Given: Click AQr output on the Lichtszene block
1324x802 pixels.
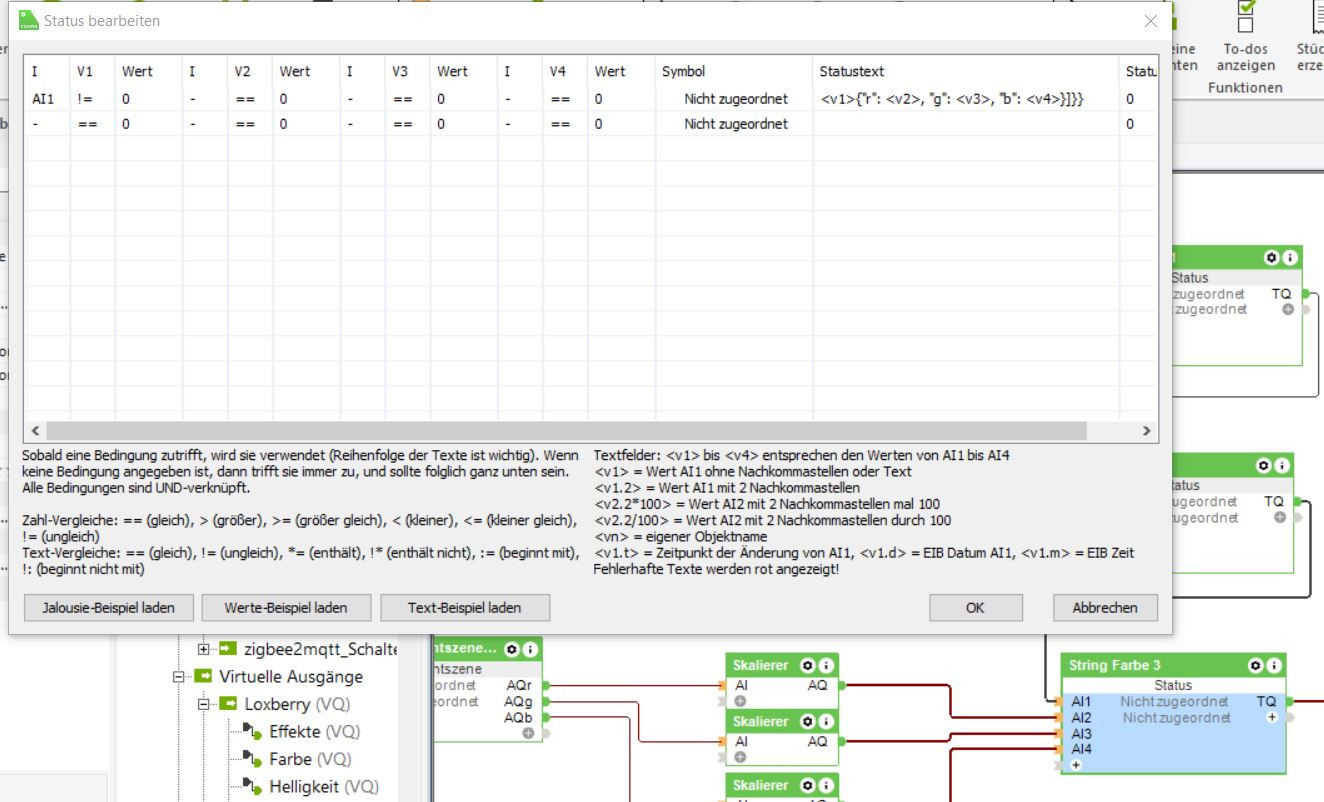Looking at the screenshot, I should coord(519,686).
